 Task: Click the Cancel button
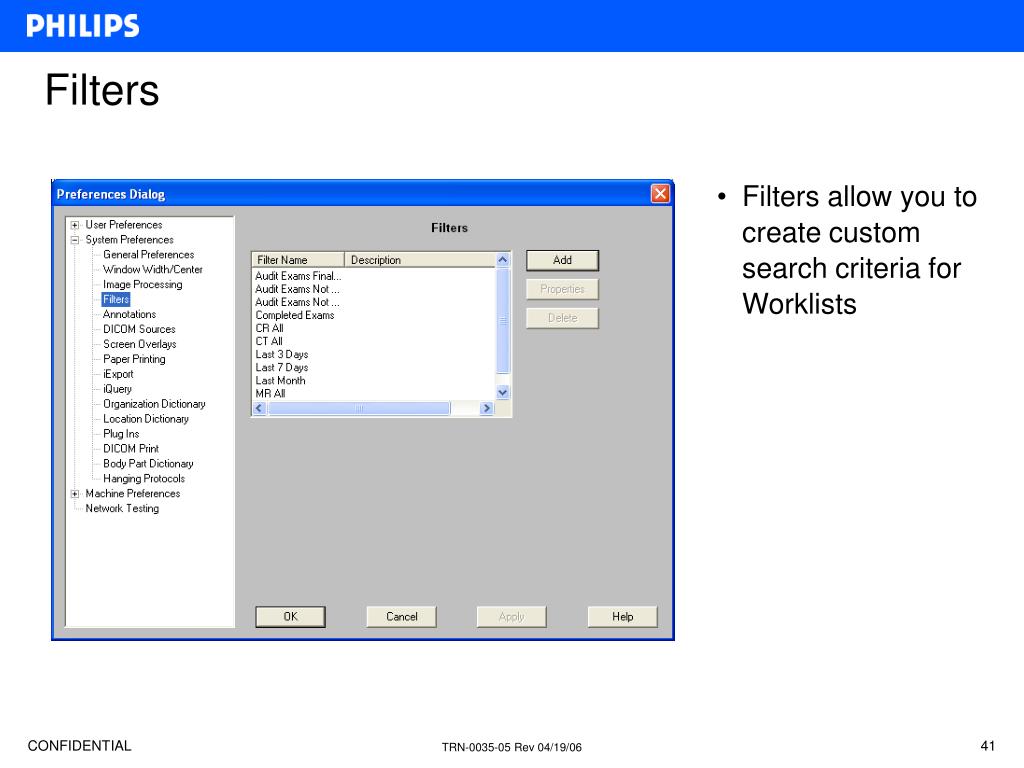point(402,617)
